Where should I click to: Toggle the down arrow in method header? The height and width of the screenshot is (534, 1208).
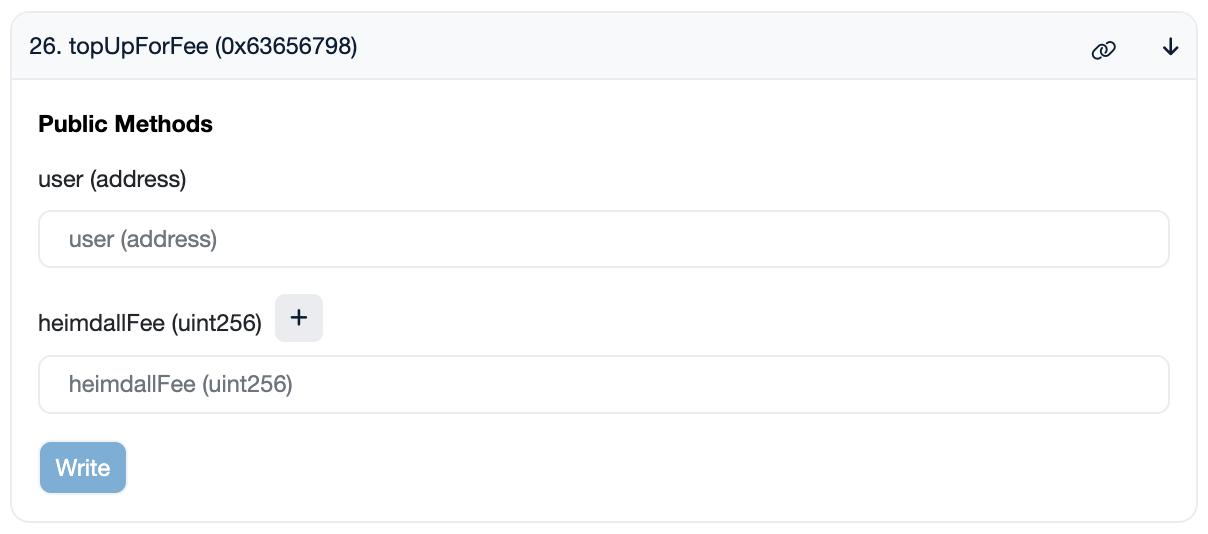tap(1171, 48)
